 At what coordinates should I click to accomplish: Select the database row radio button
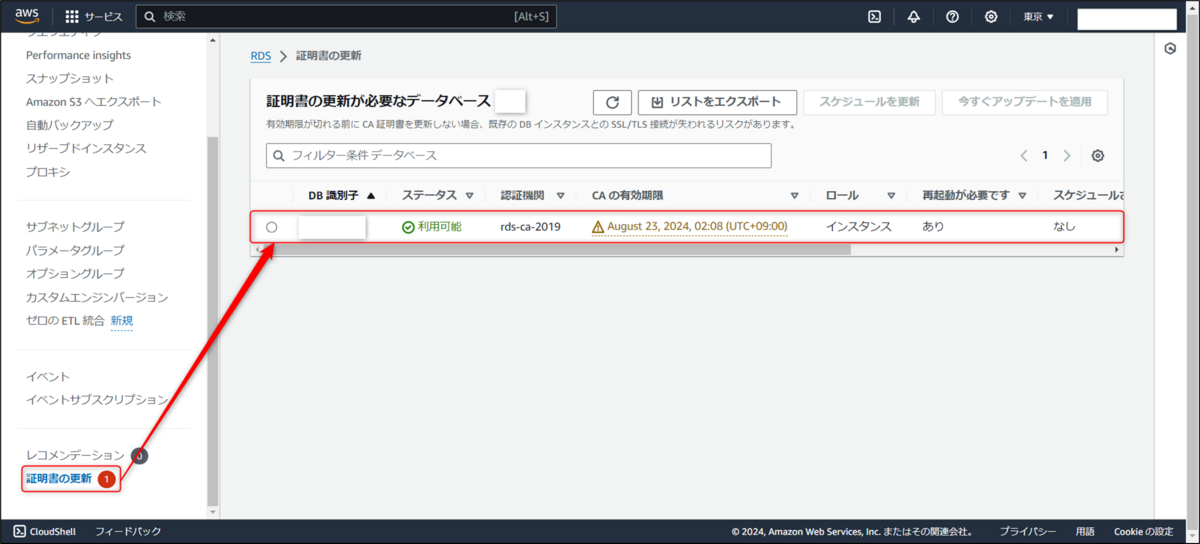[x=272, y=227]
